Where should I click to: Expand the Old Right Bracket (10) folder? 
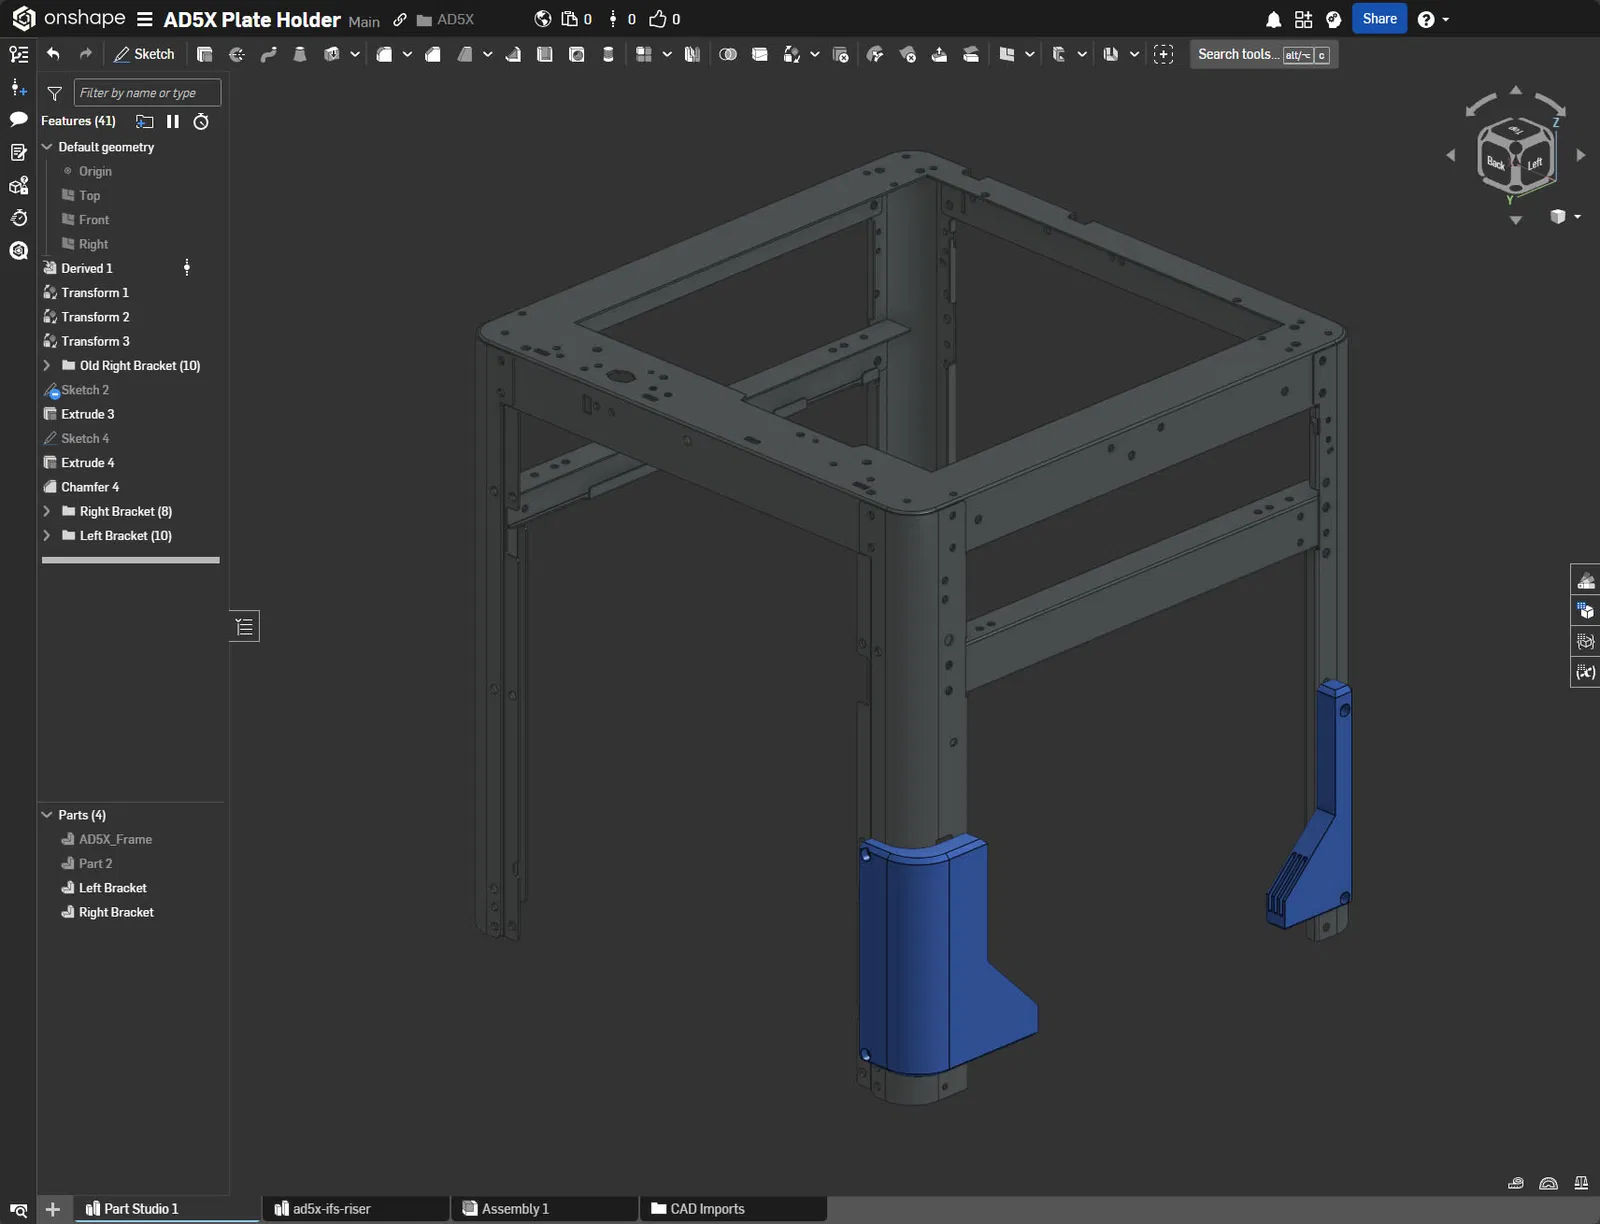tap(47, 366)
